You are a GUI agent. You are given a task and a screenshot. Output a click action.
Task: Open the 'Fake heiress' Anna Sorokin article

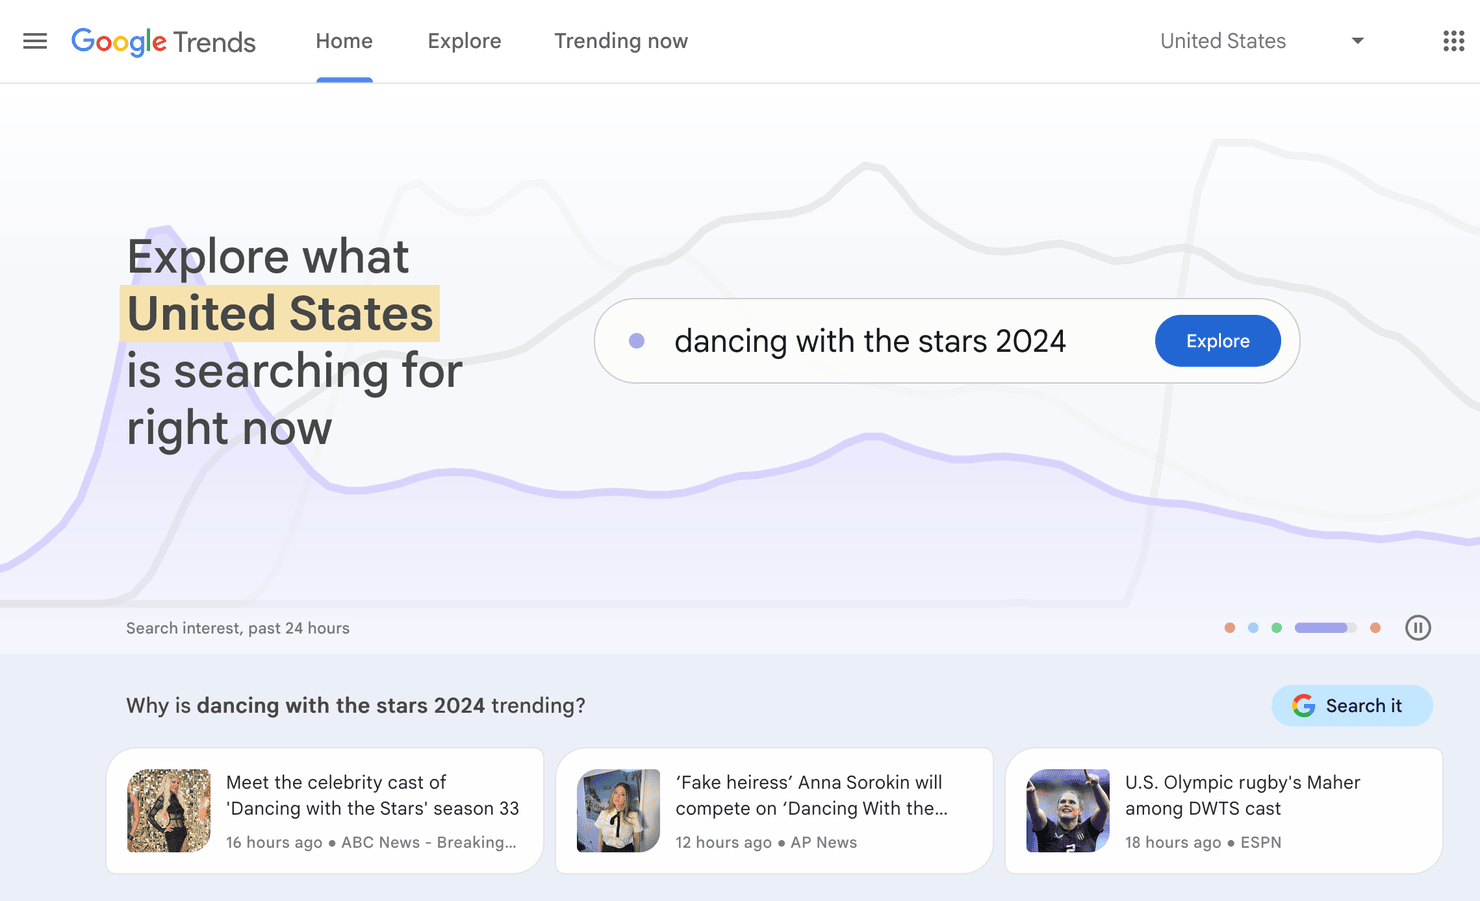(774, 811)
